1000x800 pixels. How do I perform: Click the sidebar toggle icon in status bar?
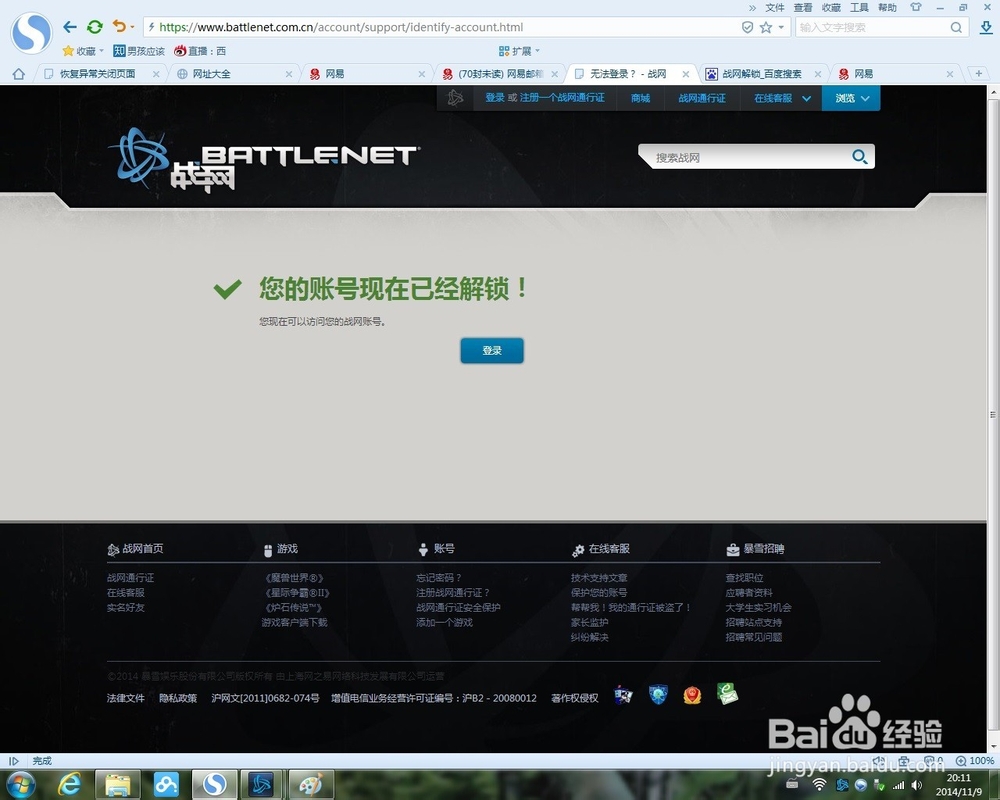click(x=13, y=760)
